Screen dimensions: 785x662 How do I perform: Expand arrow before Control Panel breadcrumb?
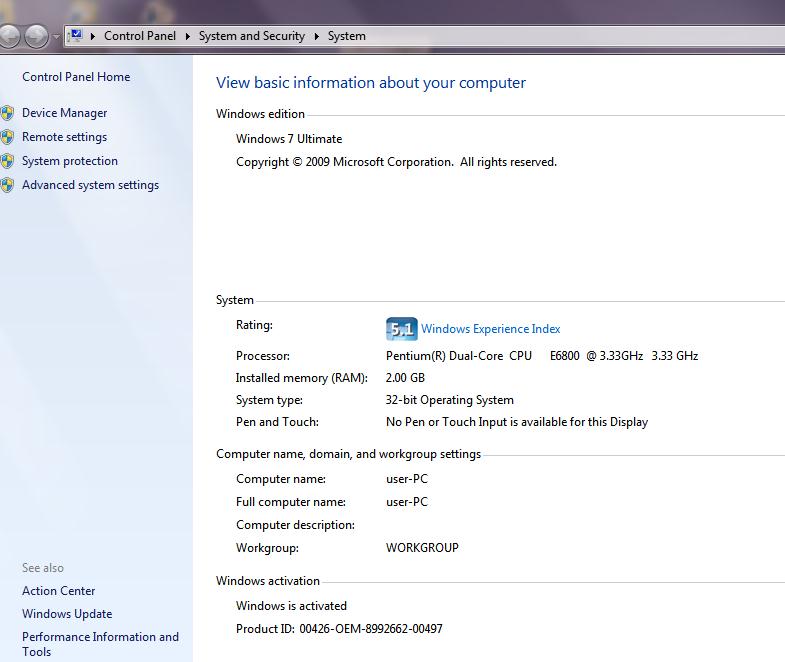coord(93,36)
